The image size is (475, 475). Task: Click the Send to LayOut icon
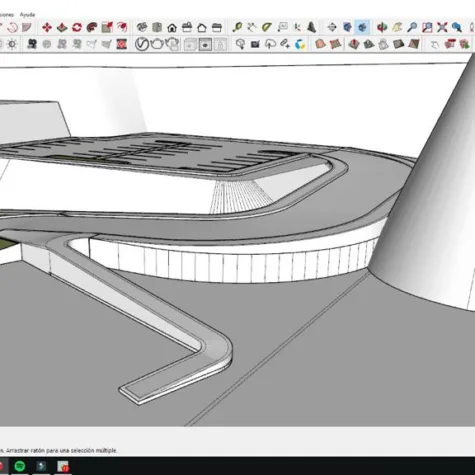pos(285,44)
